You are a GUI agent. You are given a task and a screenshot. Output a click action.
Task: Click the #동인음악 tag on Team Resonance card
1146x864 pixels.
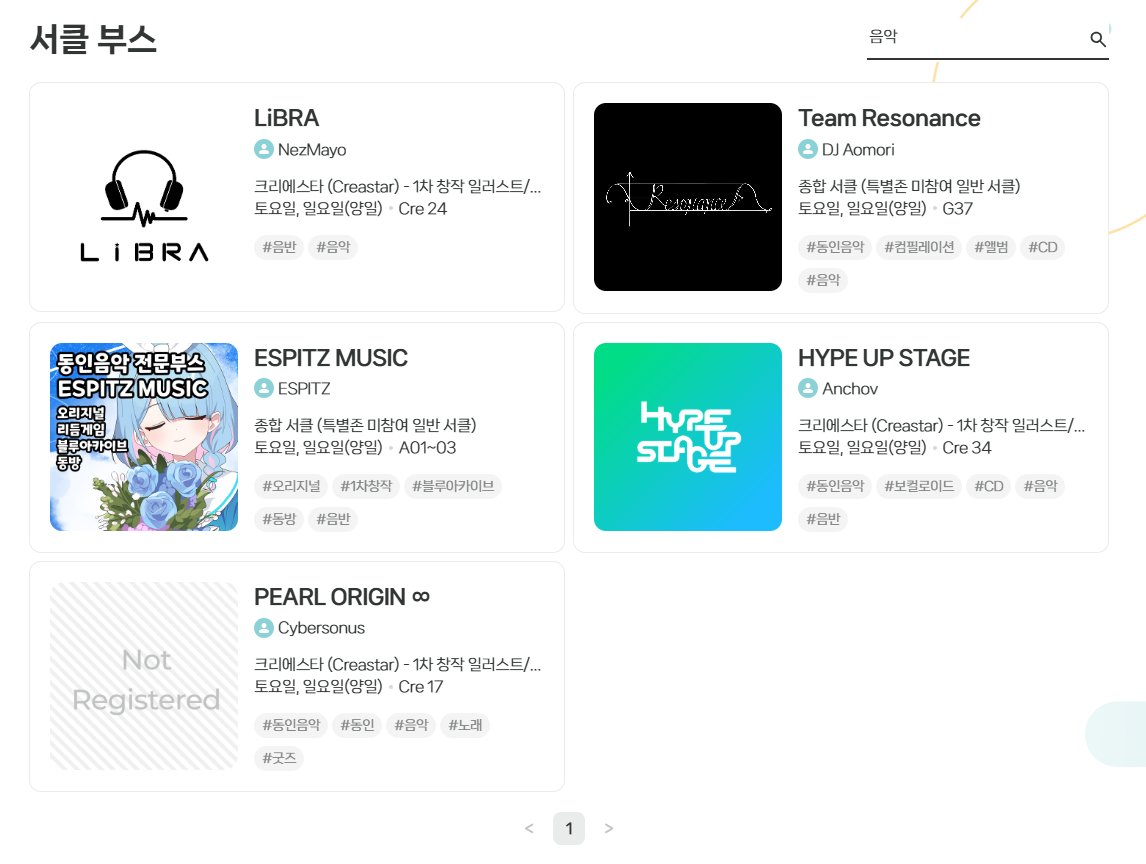[835, 247]
